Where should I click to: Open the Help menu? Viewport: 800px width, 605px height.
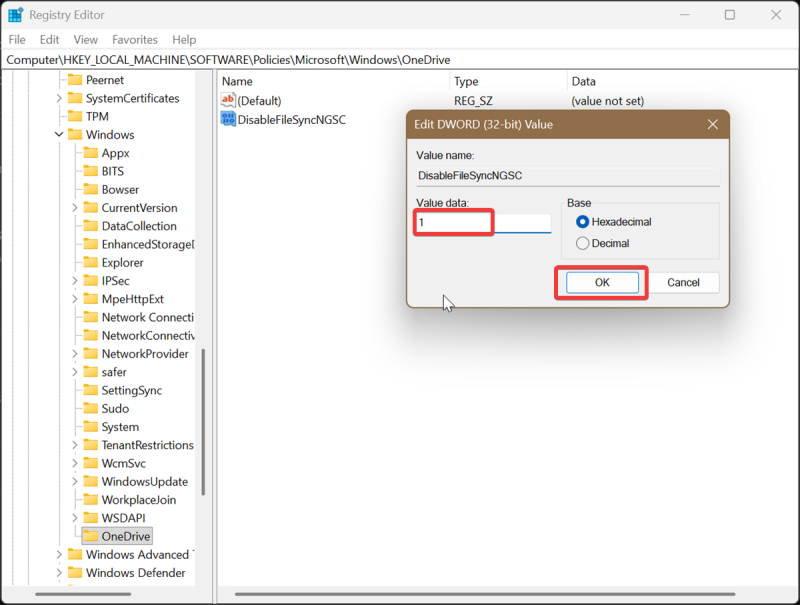184,40
